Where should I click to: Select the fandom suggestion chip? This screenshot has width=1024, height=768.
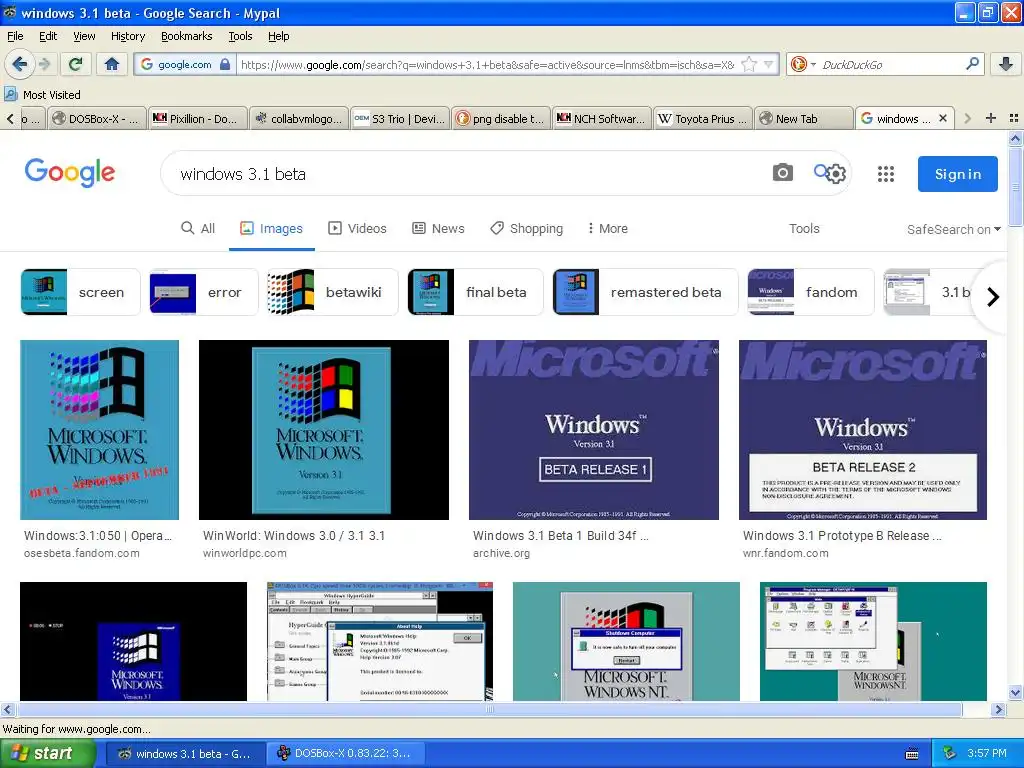coord(810,292)
